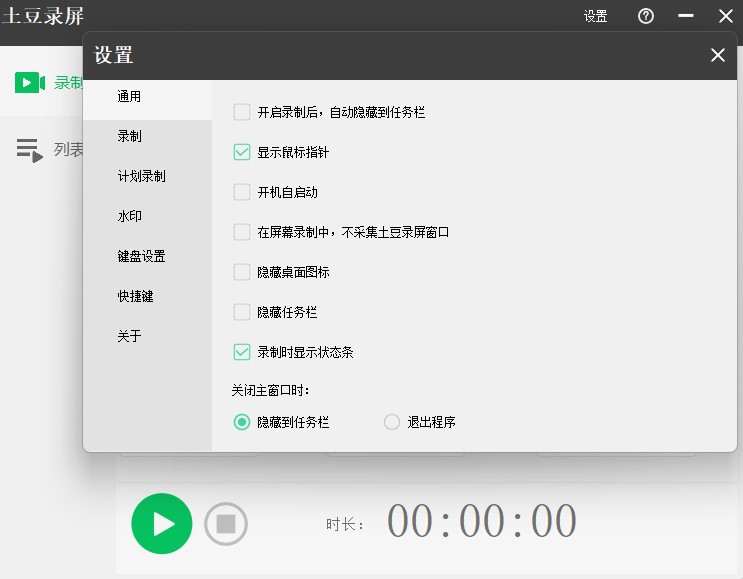Screen dimensions: 743x579
Task: Click the green camera record icon
Action: click(x=30, y=82)
